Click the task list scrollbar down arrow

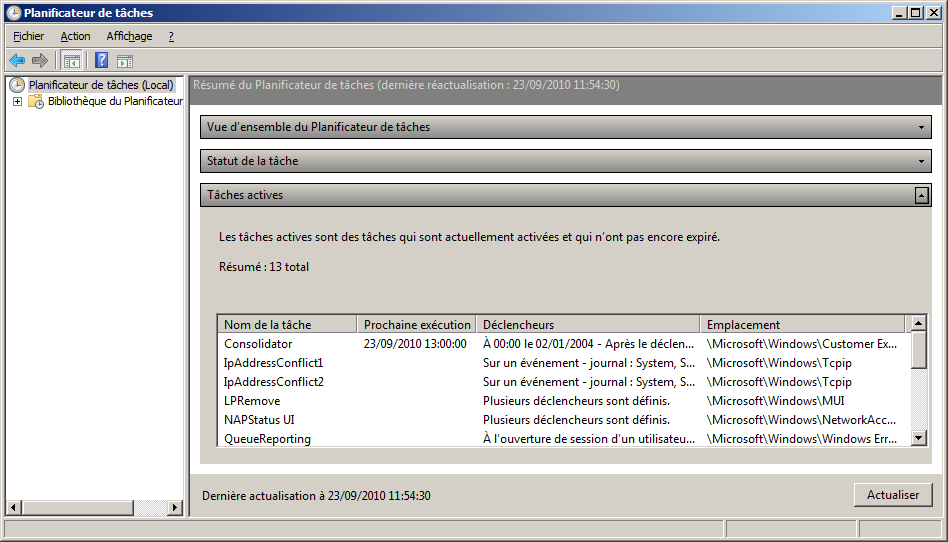tap(919, 438)
